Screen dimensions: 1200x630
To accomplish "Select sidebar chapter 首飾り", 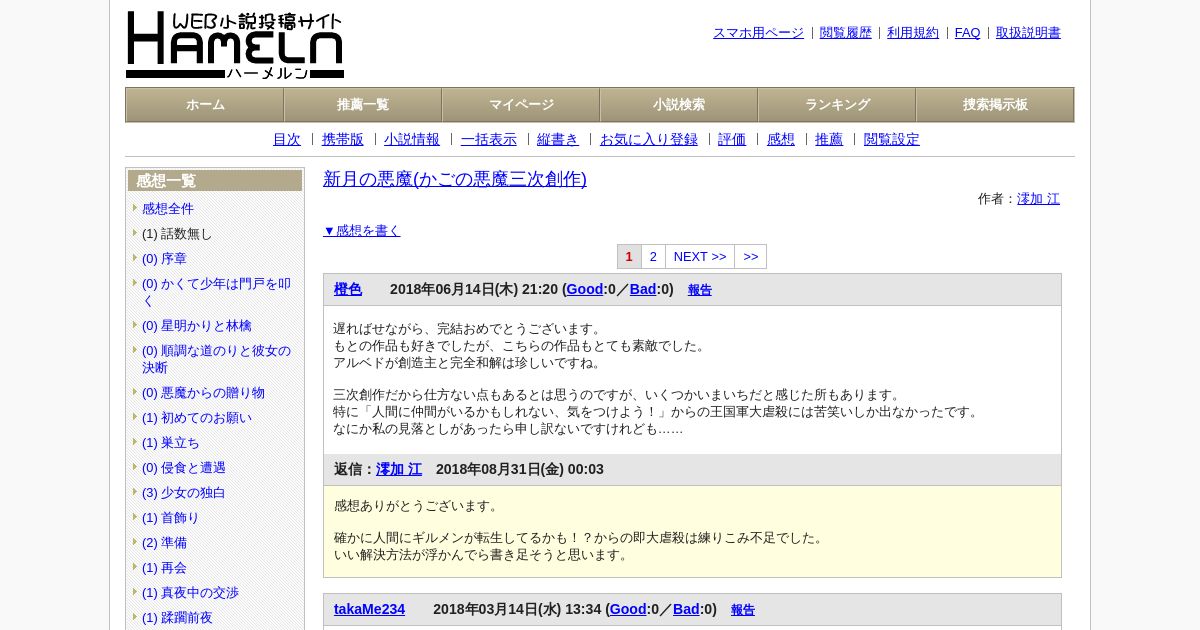I will [171, 518].
